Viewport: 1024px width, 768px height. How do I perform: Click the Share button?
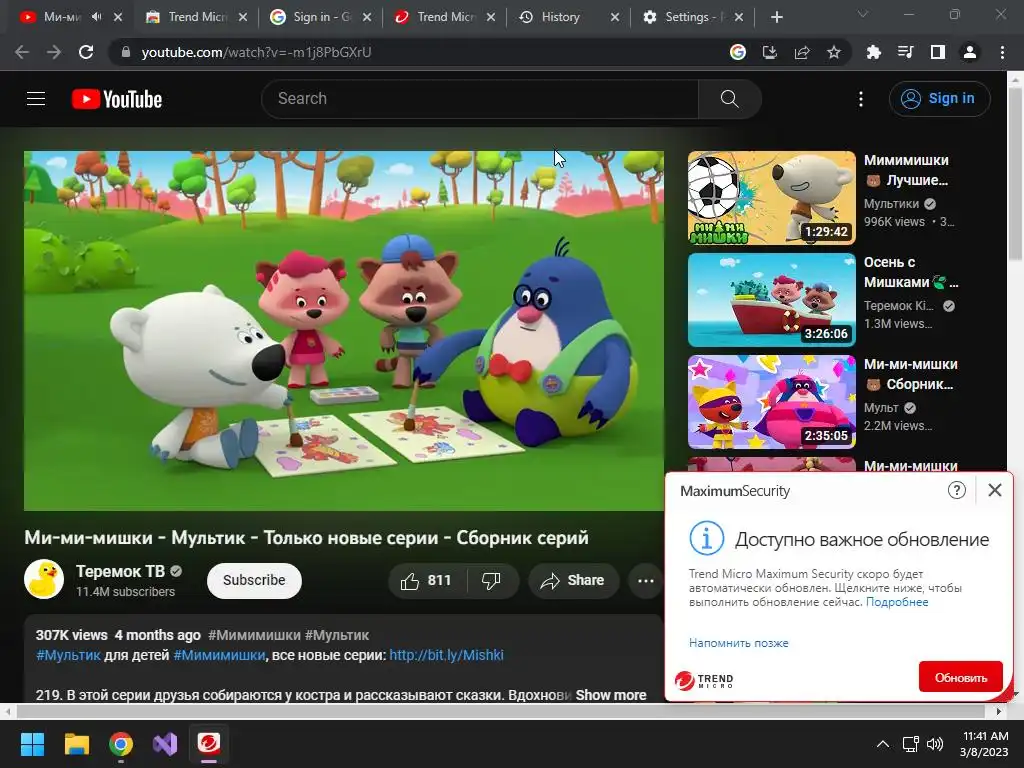pos(573,581)
